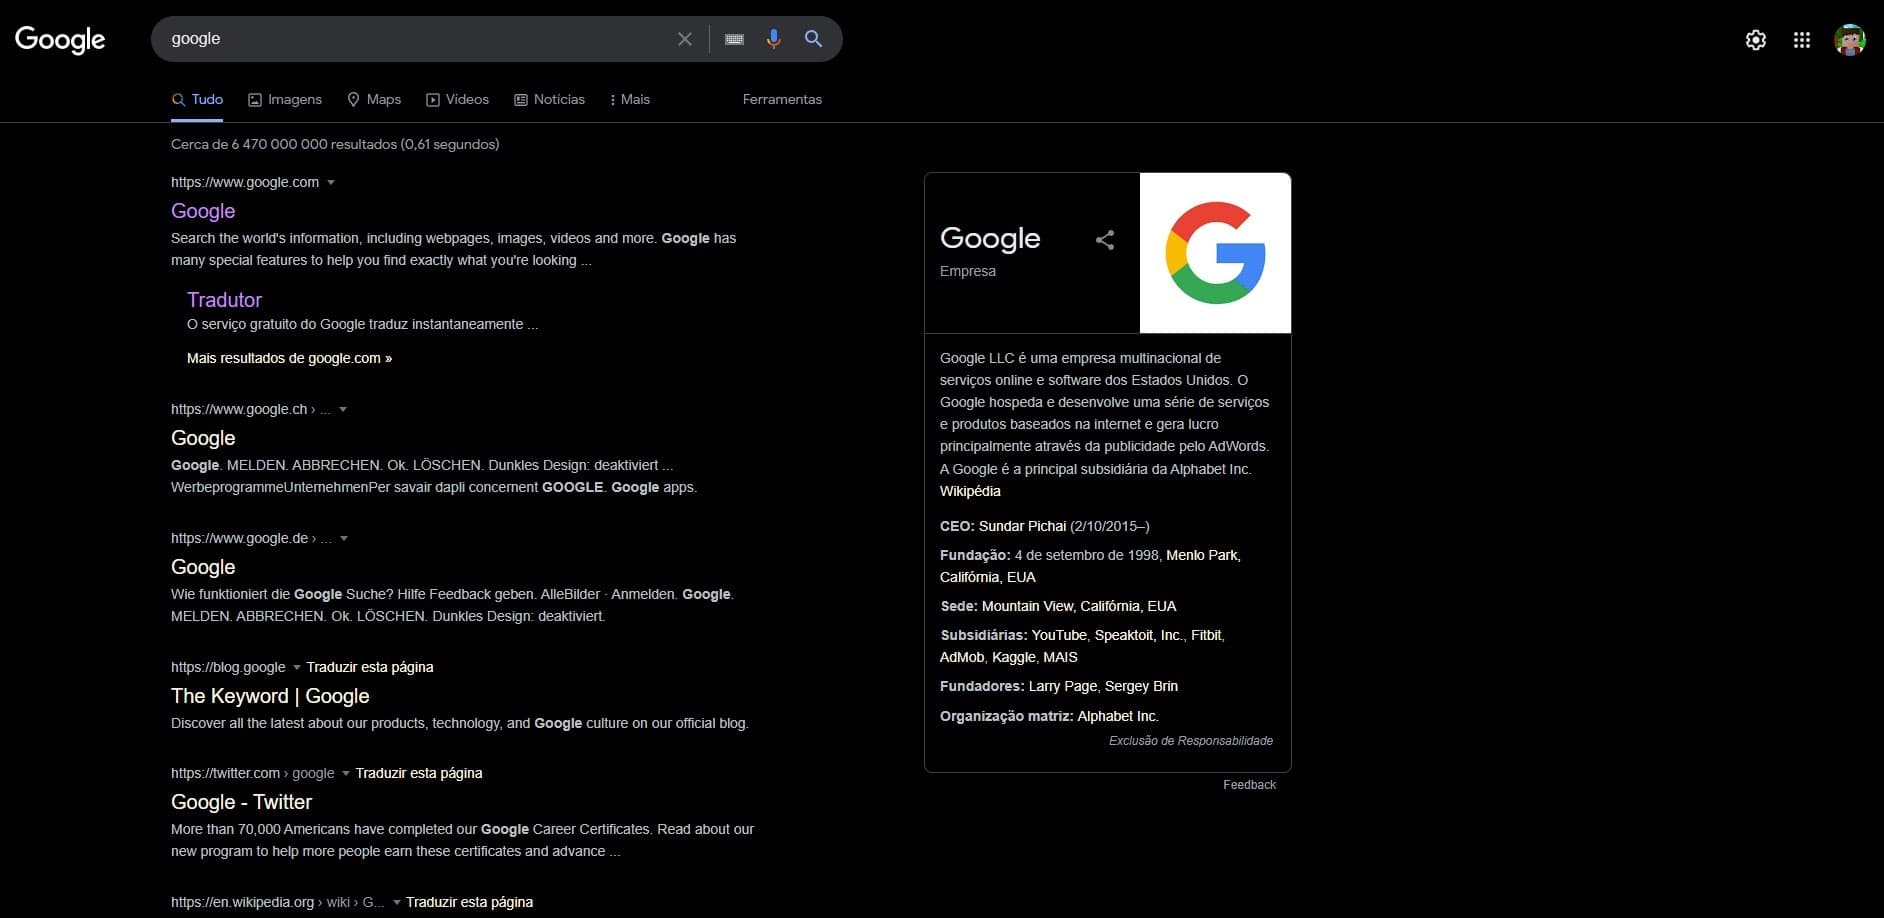Viewport: 1884px width, 918px height.
Task: Expand dropdown arrow next to www.google.ch URL
Action: click(x=343, y=409)
